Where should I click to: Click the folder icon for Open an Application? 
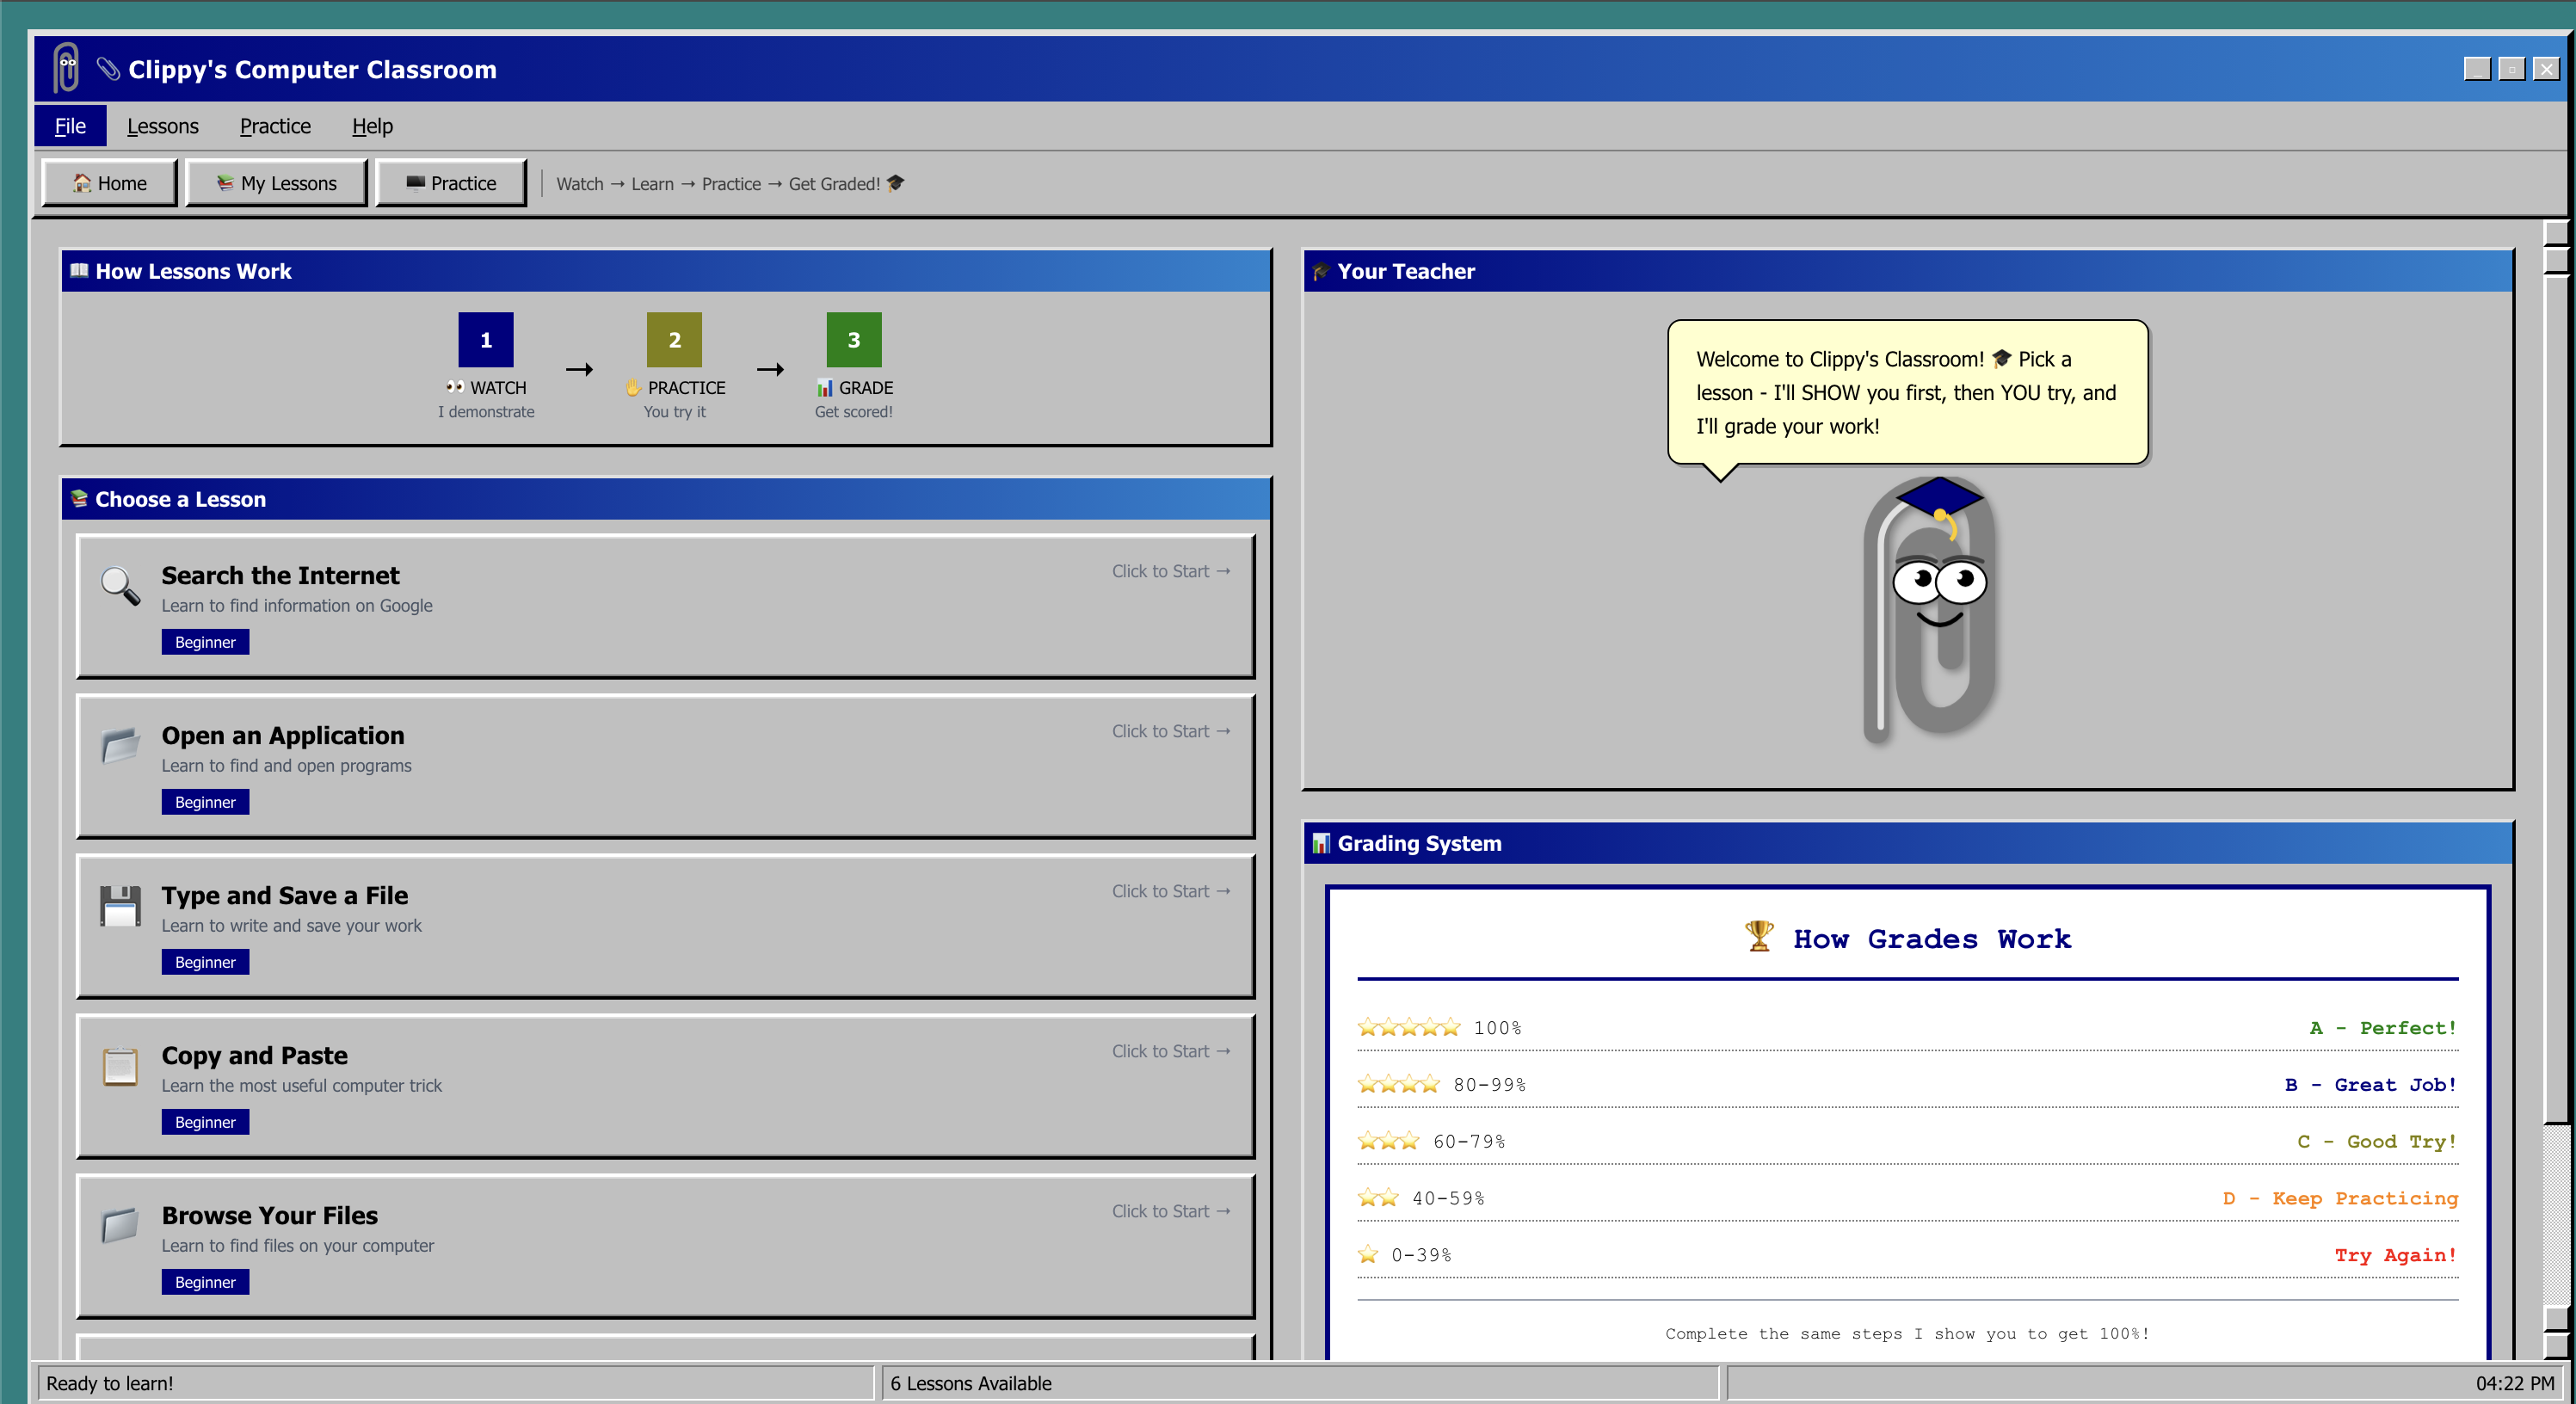pos(120,745)
